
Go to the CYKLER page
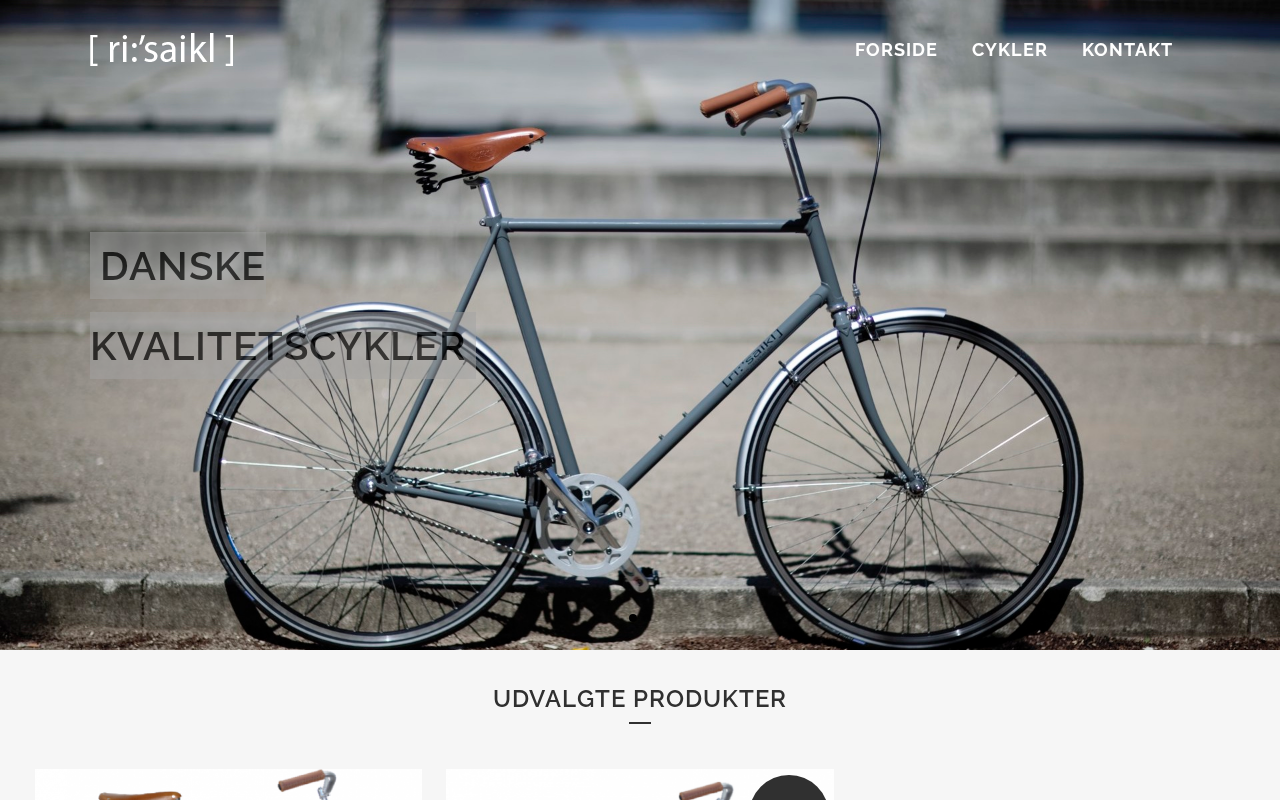tap(1010, 50)
